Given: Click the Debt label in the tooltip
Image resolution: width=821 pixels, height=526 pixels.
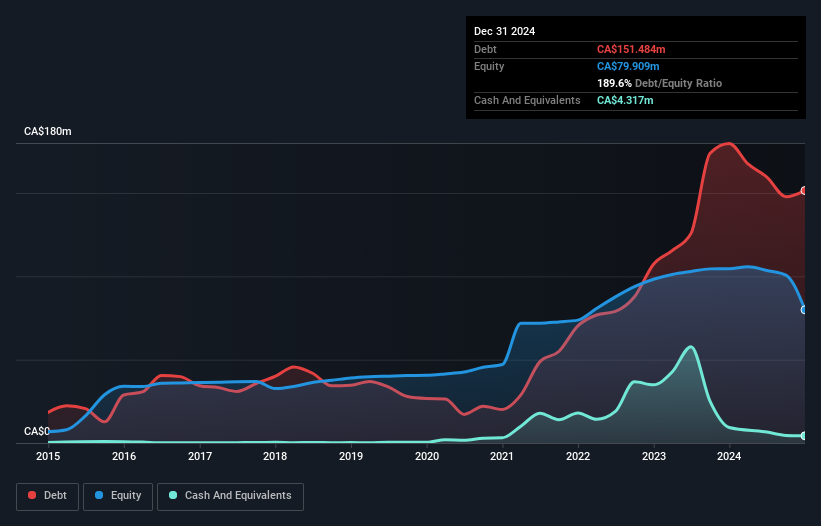Looking at the screenshot, I should [485, 49].
